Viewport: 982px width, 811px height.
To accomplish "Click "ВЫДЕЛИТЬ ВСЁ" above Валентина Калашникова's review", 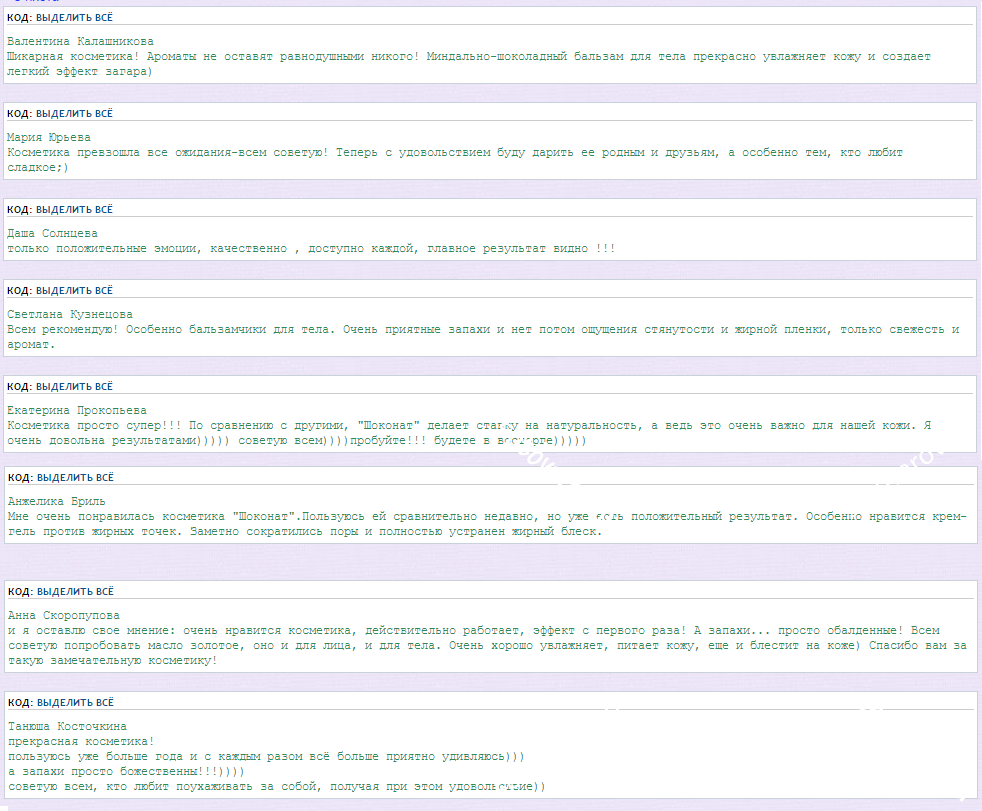I will click(x=74, y=18).
